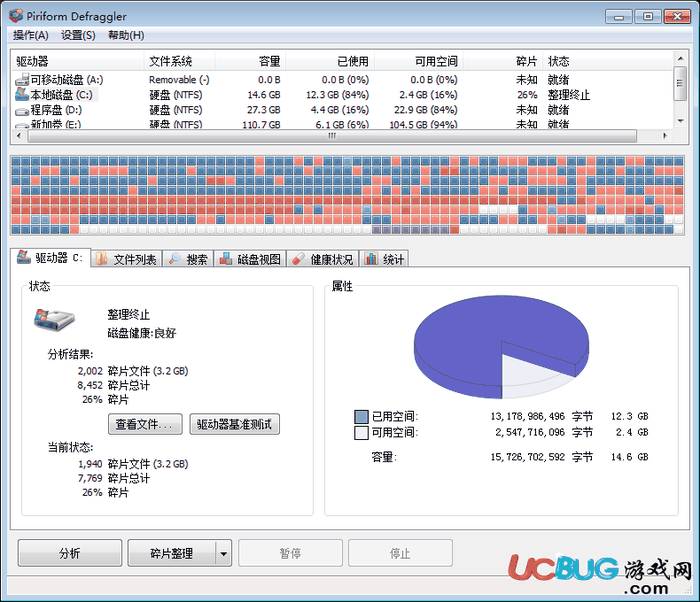Click the 15,726,702,592 字节 capacity value
This screenshot has height=602, width=700.
[x=542, y=457]
